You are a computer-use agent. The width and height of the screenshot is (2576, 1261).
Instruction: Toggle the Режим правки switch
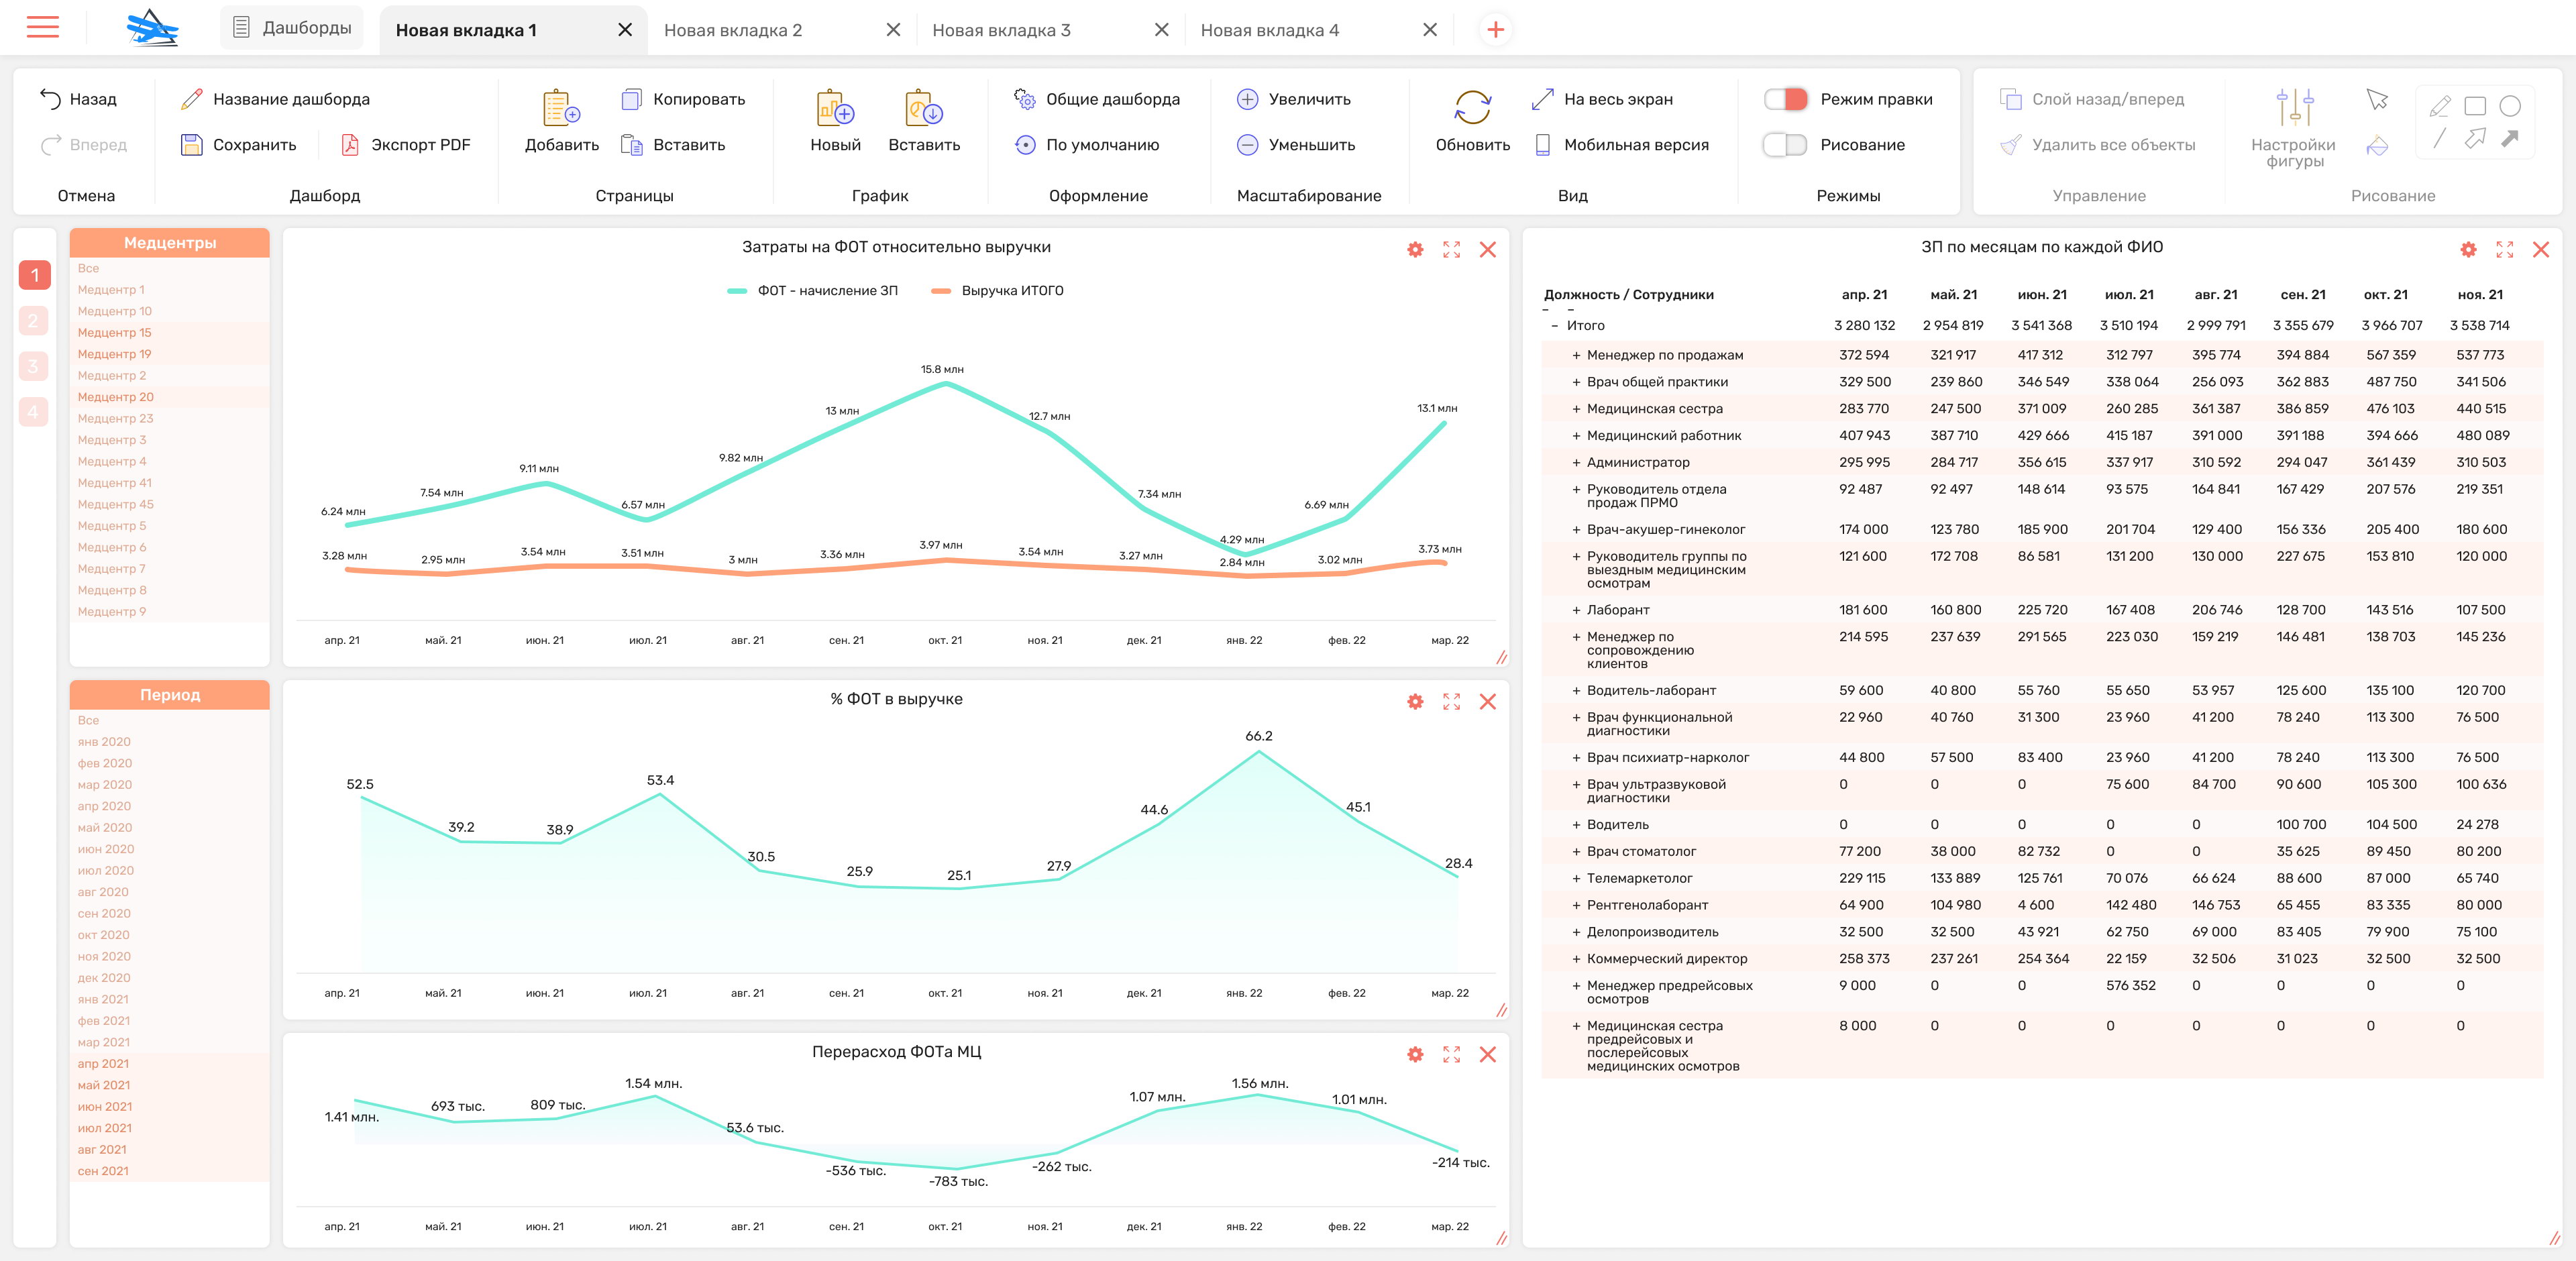1785,99
